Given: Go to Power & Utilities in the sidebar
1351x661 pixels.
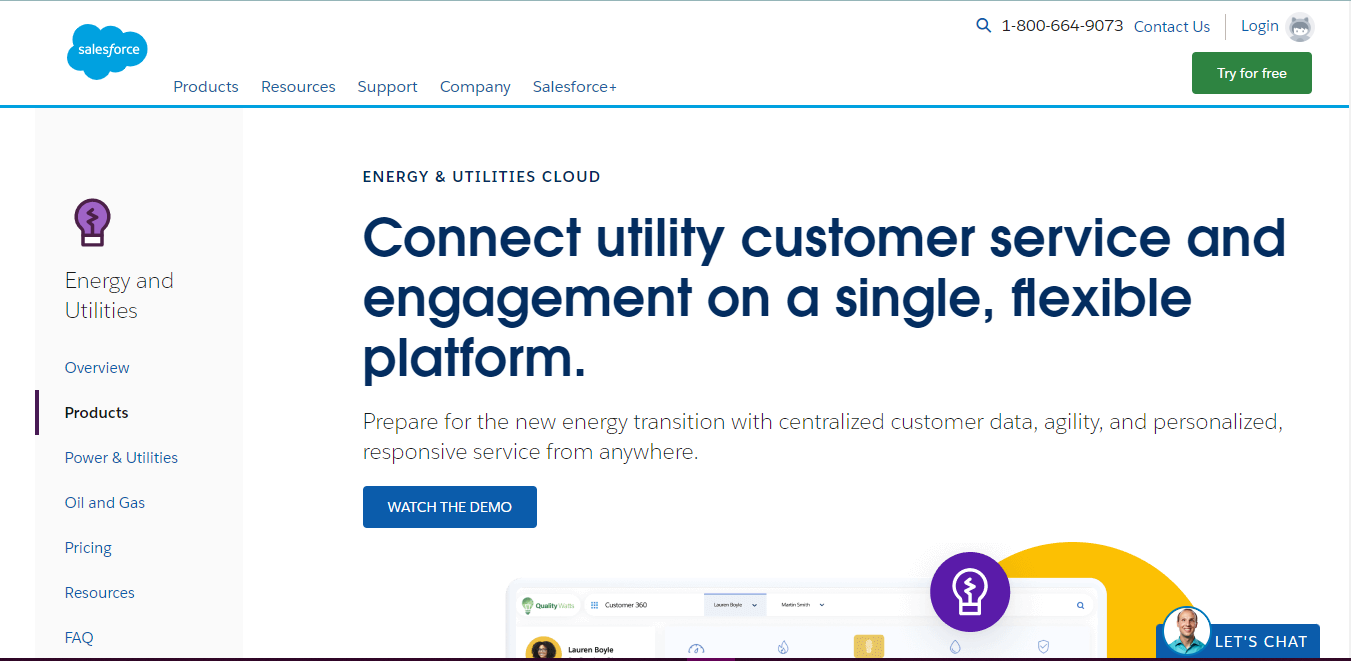Looking at the screenshot, I should point(121,458).
